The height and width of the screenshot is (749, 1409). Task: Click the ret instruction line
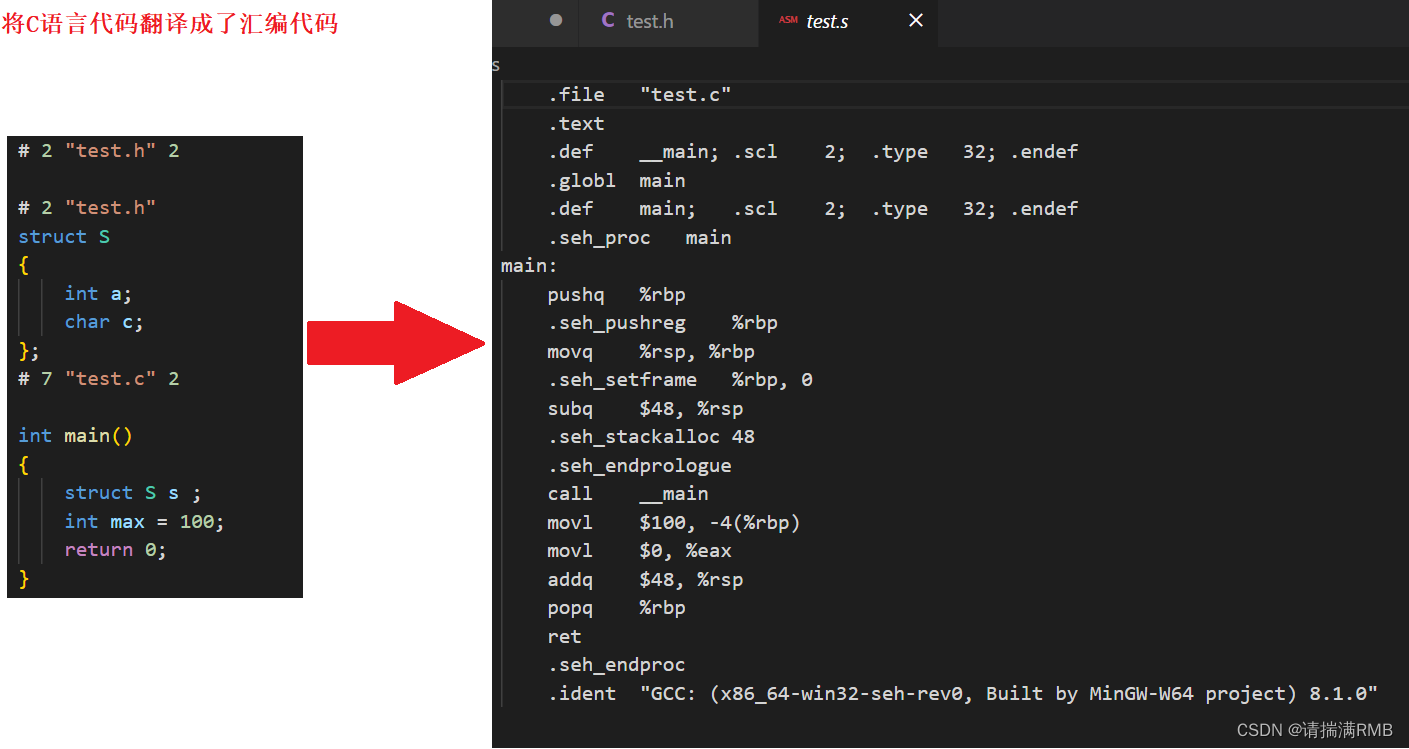tap(564, 637)
